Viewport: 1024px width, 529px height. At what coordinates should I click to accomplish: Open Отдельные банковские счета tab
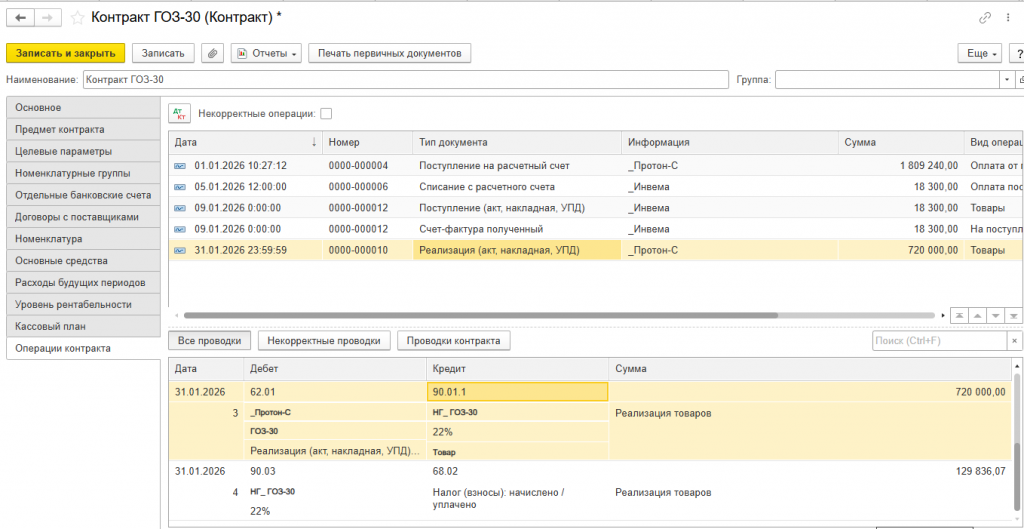[x=83, y=195]
